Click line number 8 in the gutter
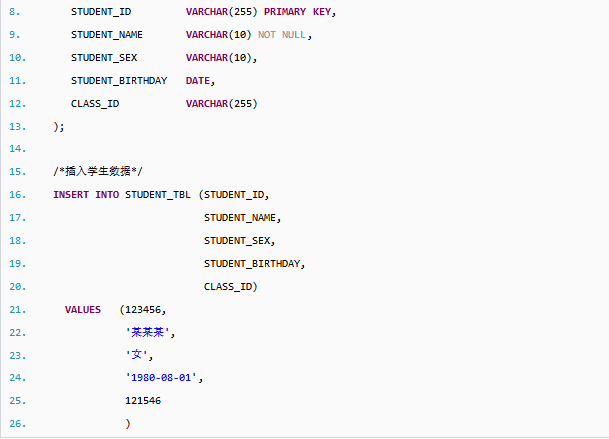The height and width of the screenshot is (439, 609). point(14,12)
